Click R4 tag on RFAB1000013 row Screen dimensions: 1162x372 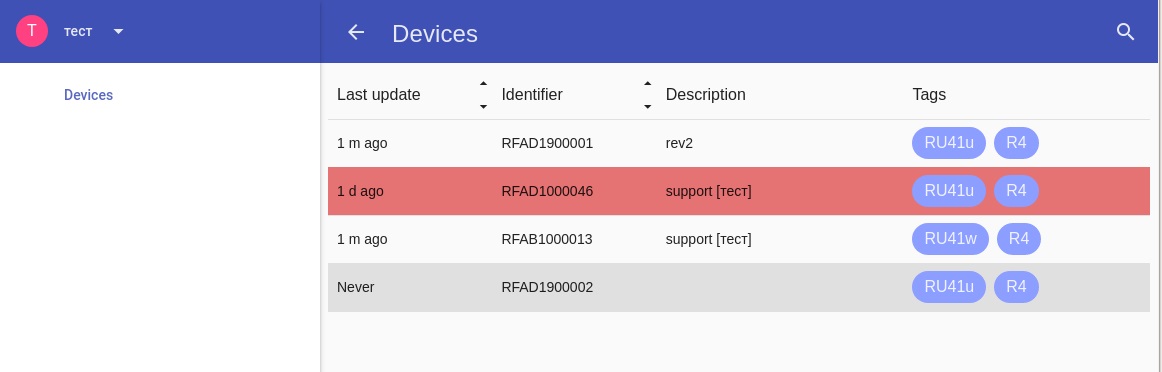click(1019, 239)
